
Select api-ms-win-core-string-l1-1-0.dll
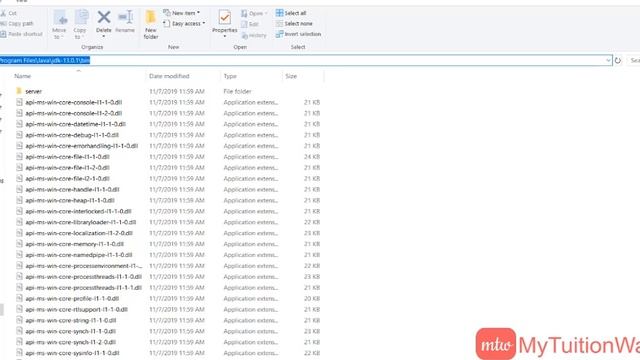pos(71,320)
